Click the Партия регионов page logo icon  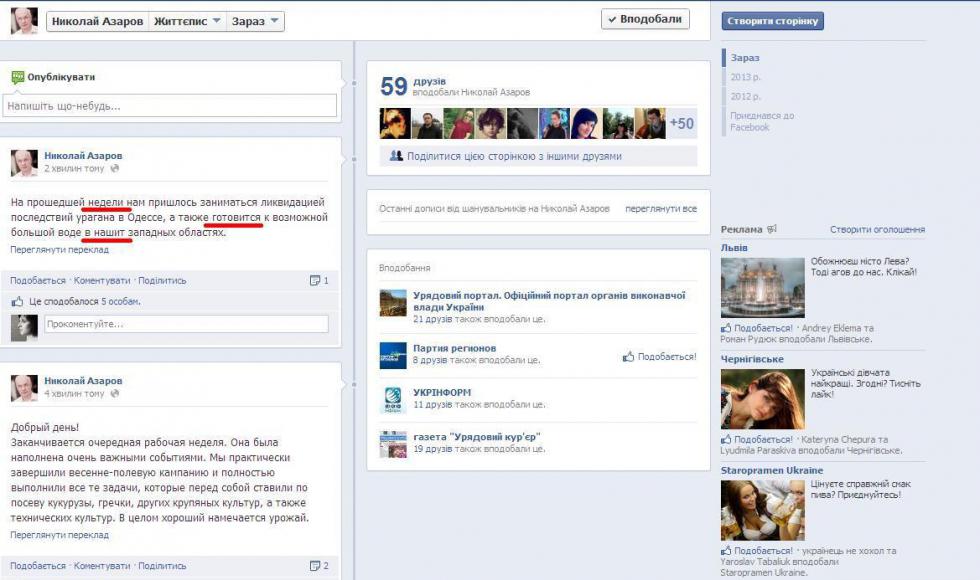(393, 355)
